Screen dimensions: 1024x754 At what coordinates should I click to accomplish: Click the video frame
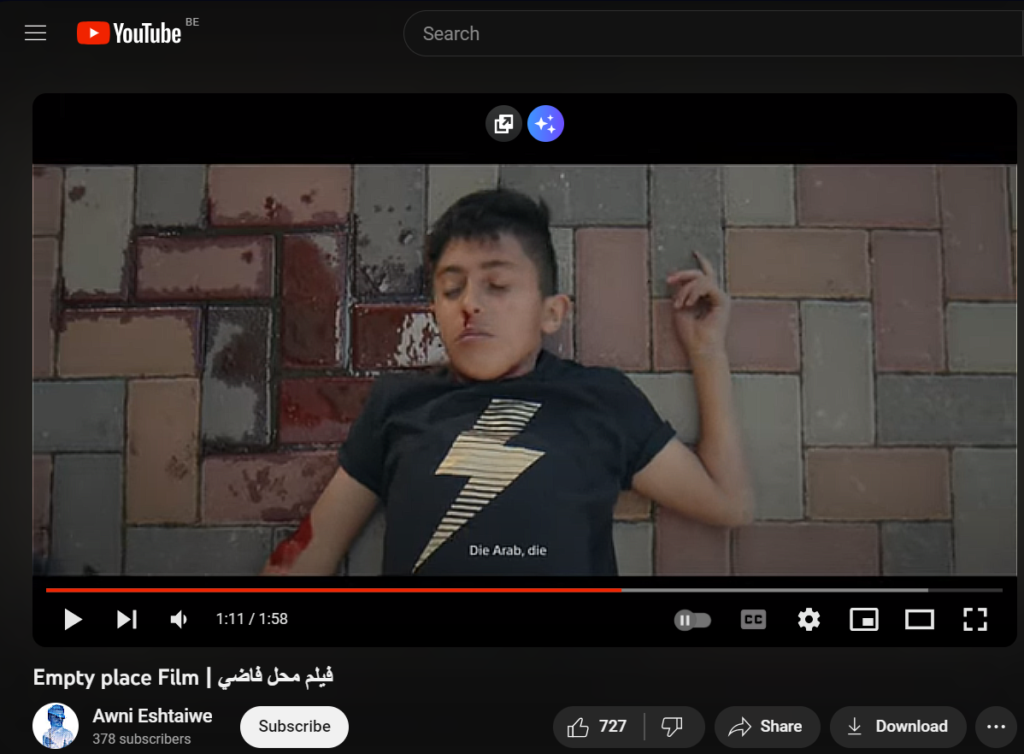tap(524, 369)
